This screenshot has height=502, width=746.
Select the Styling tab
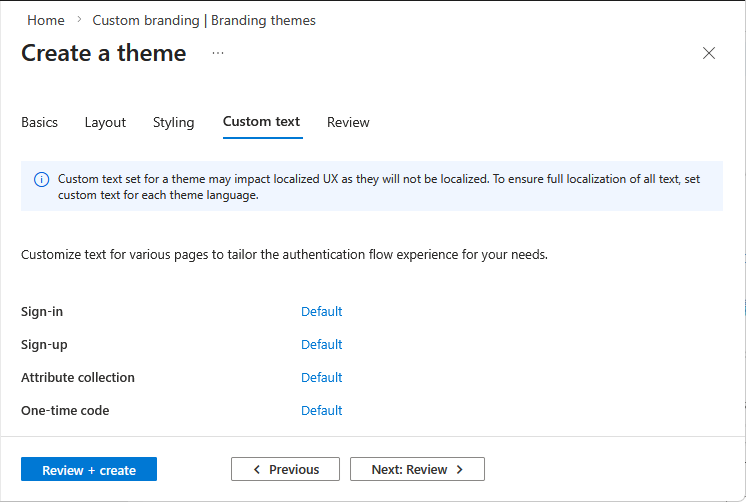(173, 122)
